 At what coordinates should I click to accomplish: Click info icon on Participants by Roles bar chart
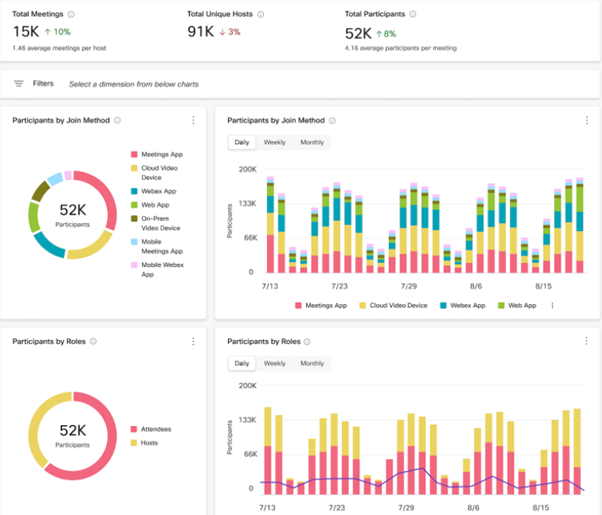pos(309,341)
